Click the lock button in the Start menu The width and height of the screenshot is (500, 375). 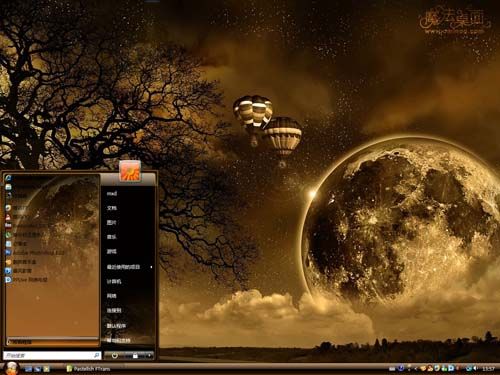coord(135,356)
